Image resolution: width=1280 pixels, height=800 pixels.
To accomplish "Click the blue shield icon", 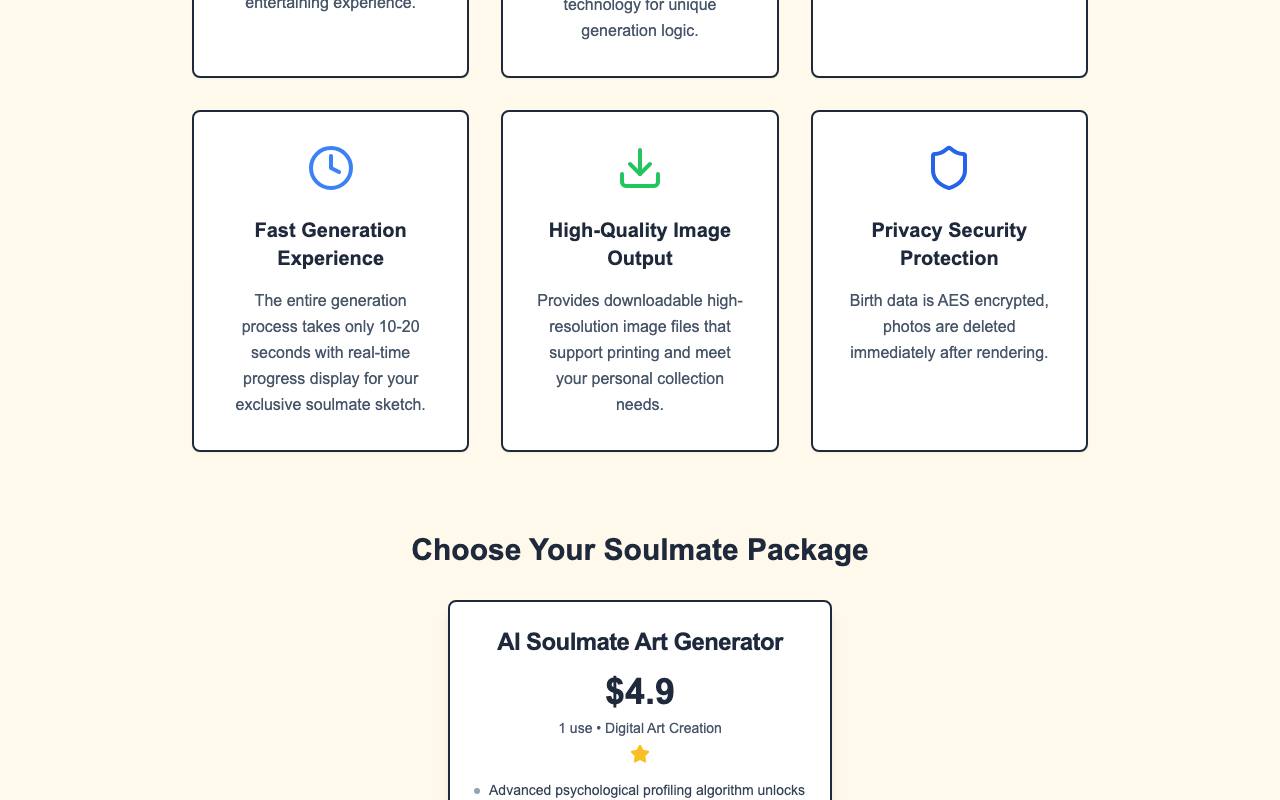I will (949, 168).
